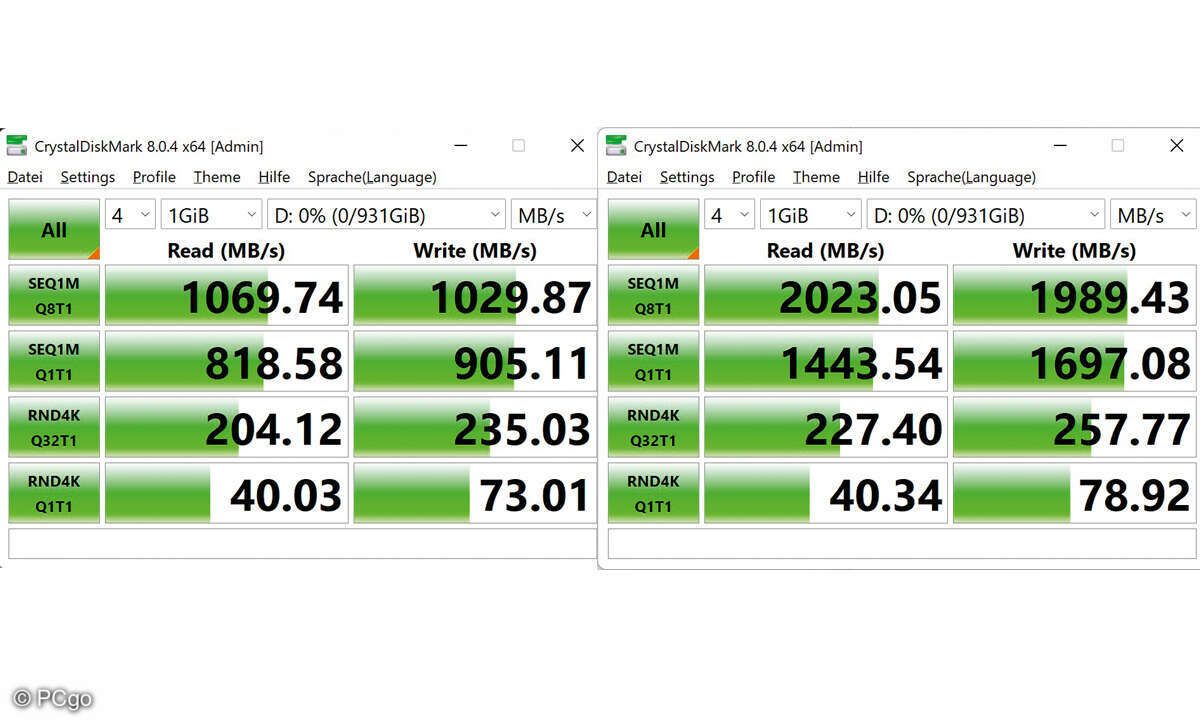The width and height of the screenshot is (1200, 720).
Task: Click read value 818.58 in left window
Action: point(227,362)
